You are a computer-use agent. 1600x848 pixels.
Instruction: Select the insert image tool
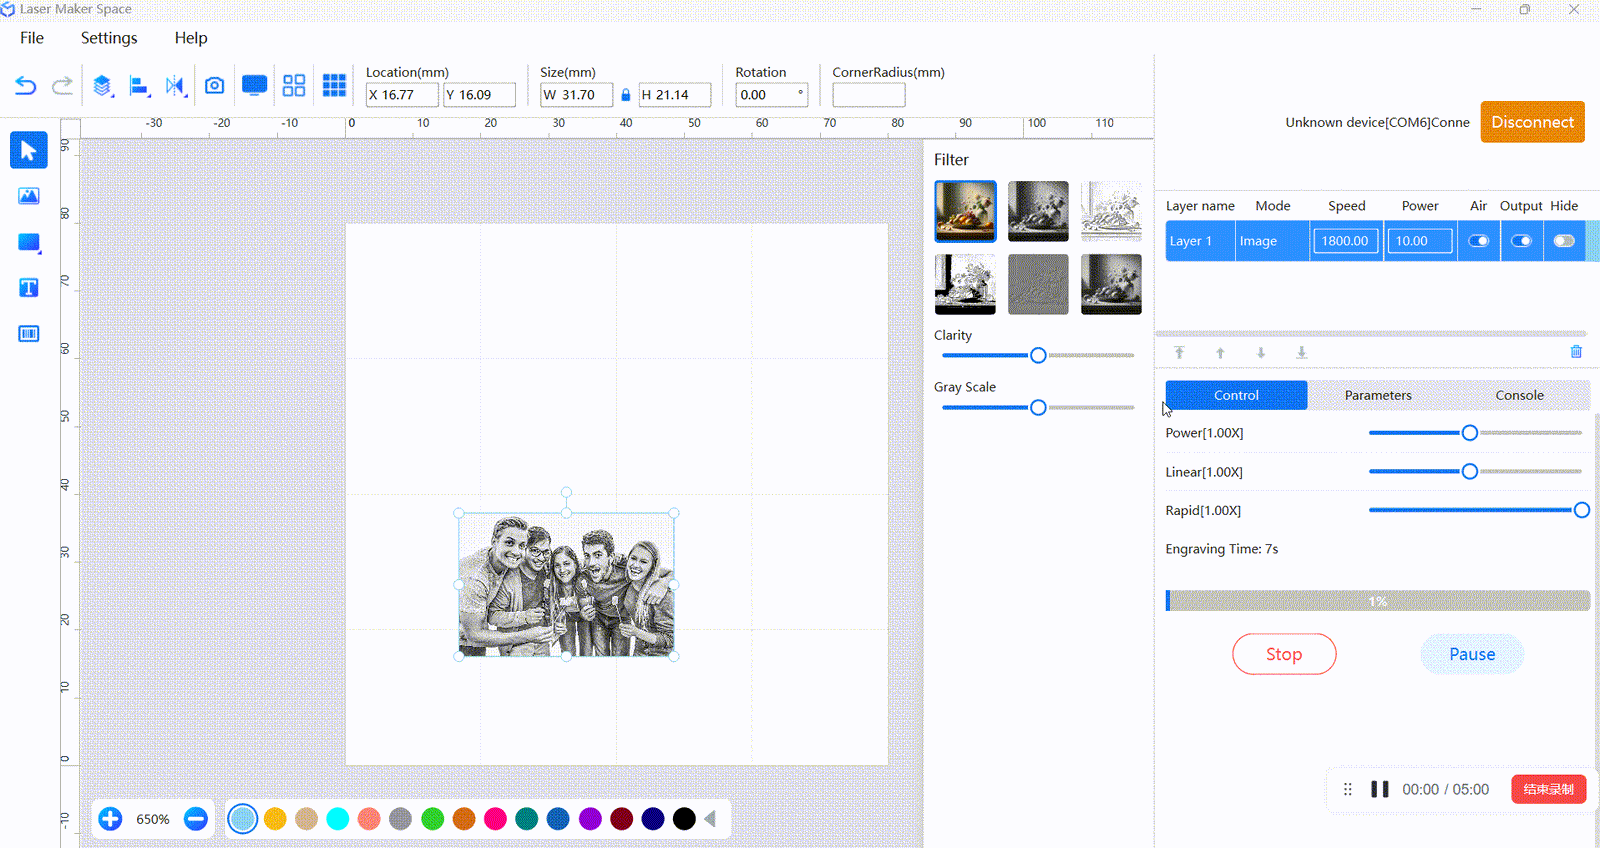tap(28, 196)
